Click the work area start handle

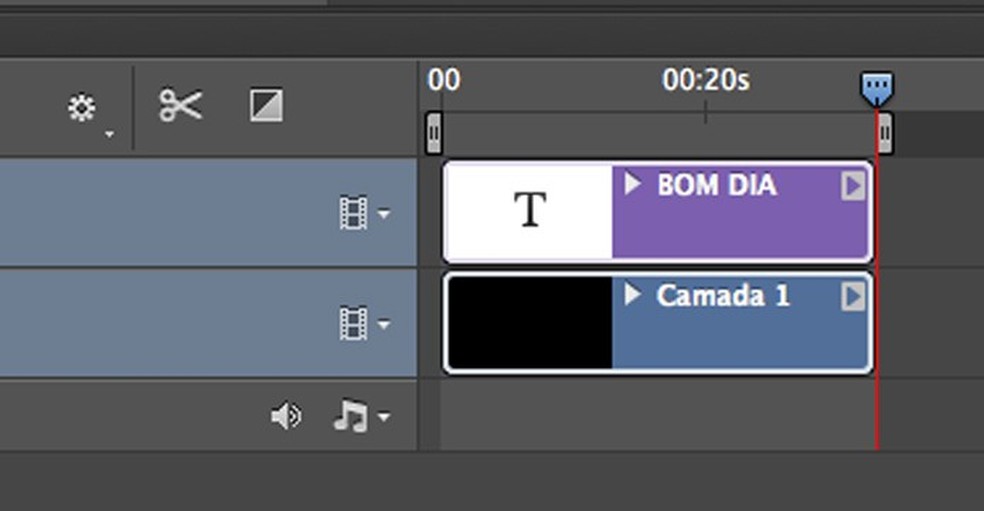tap(434, 133)
